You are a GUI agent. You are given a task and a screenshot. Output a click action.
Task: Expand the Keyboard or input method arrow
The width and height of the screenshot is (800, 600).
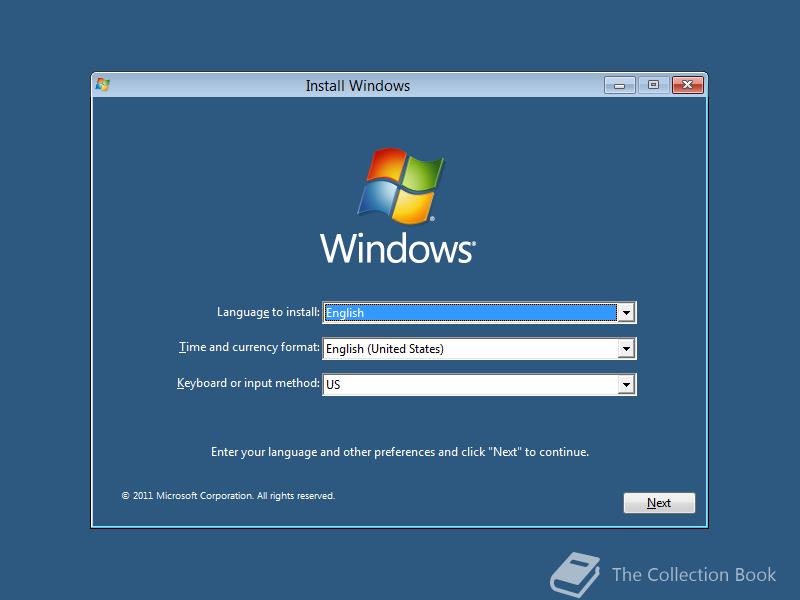tap(626, 385)
